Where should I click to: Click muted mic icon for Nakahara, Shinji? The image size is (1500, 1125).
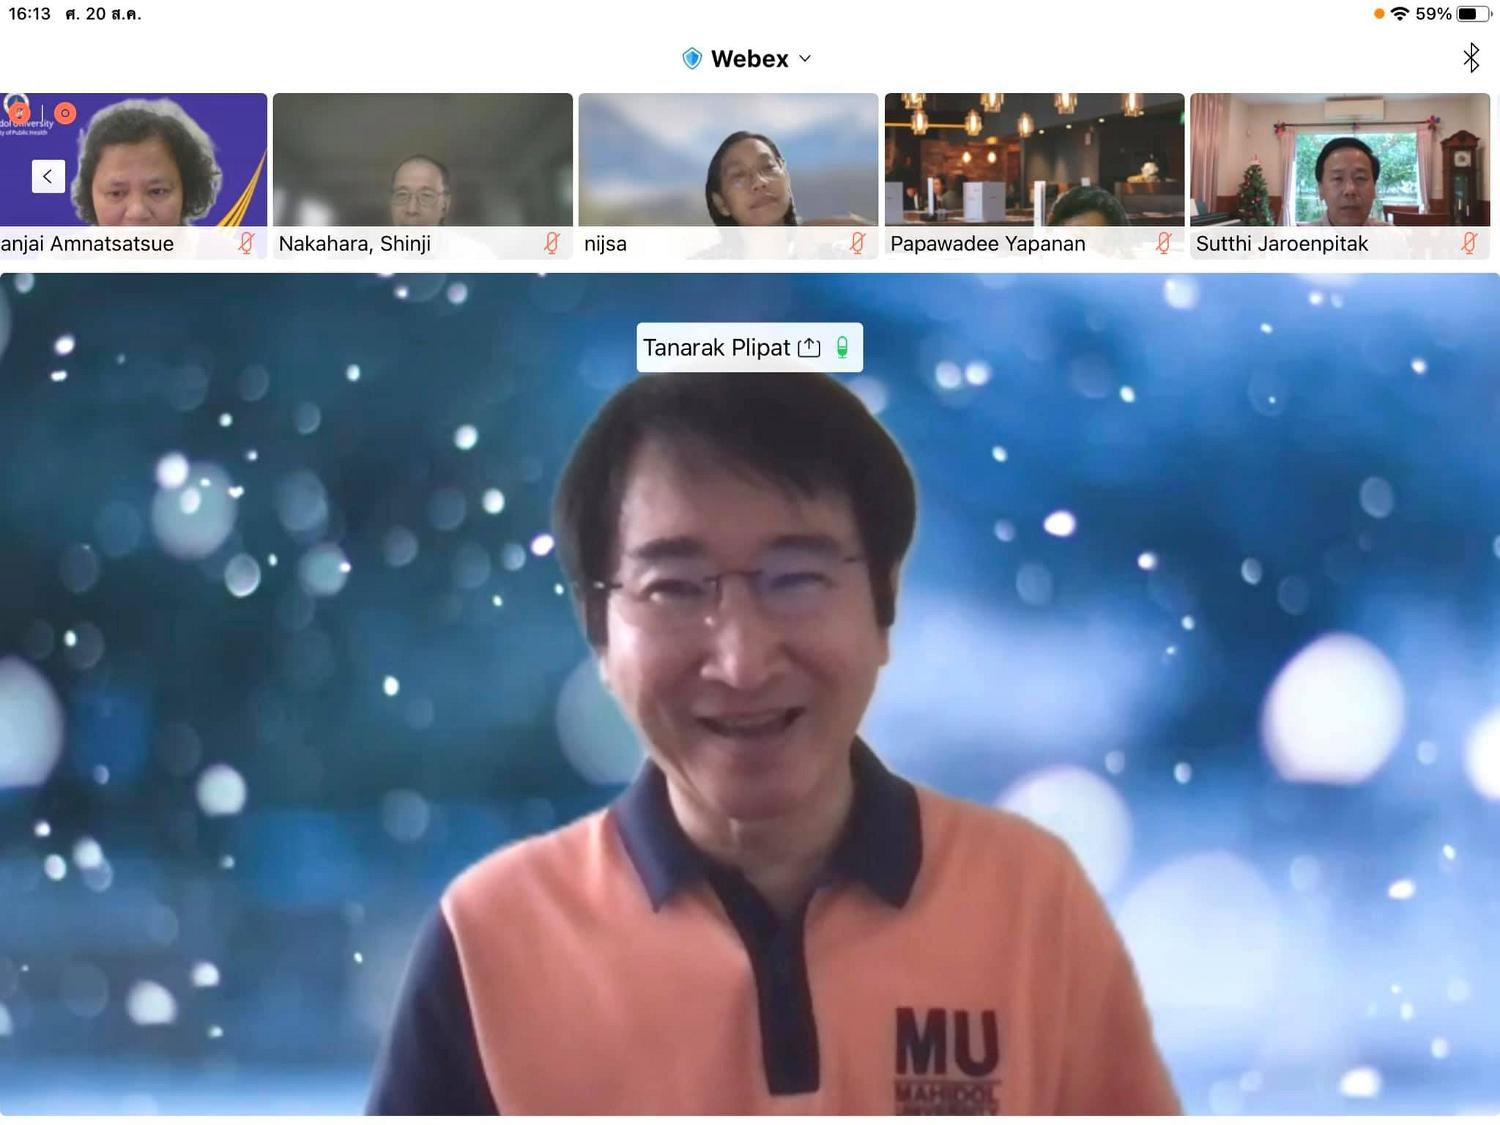click(552, 243)
